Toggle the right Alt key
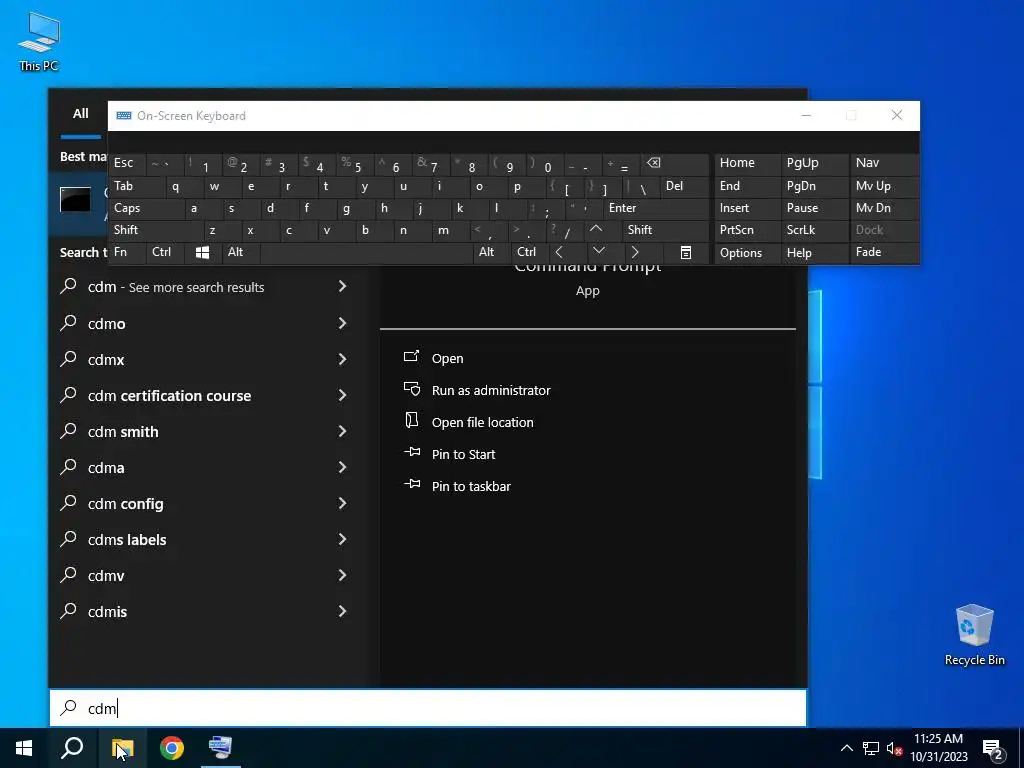The width and height of the screenshot is (1024, 768). point(492,253)
